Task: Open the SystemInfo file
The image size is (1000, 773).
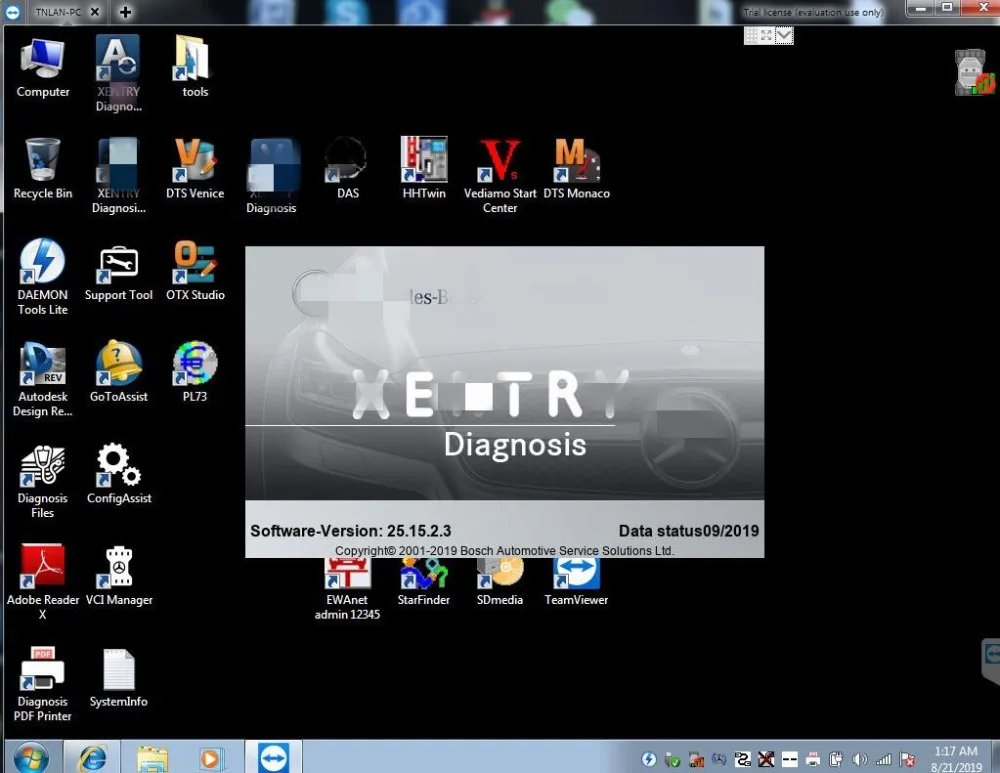Action: point(119,678)
